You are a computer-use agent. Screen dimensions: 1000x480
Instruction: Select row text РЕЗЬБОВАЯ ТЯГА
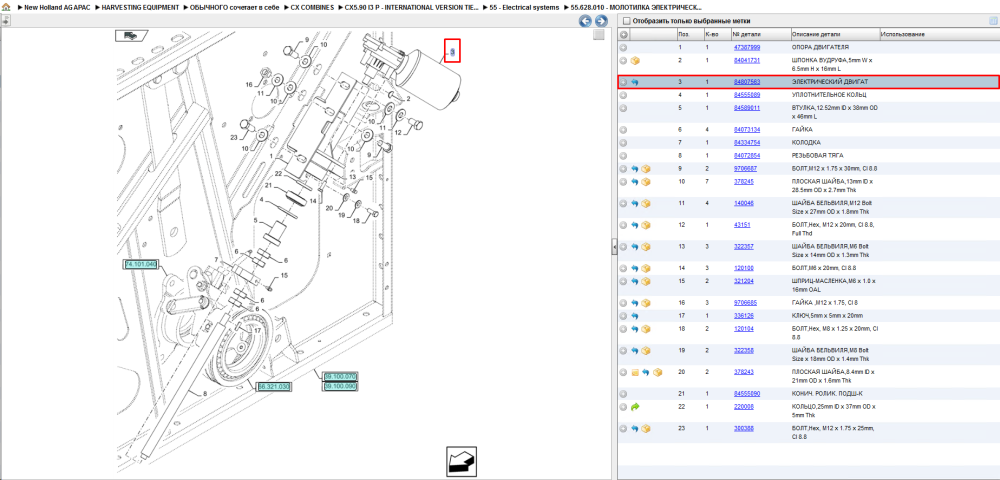tap(817, 155)
